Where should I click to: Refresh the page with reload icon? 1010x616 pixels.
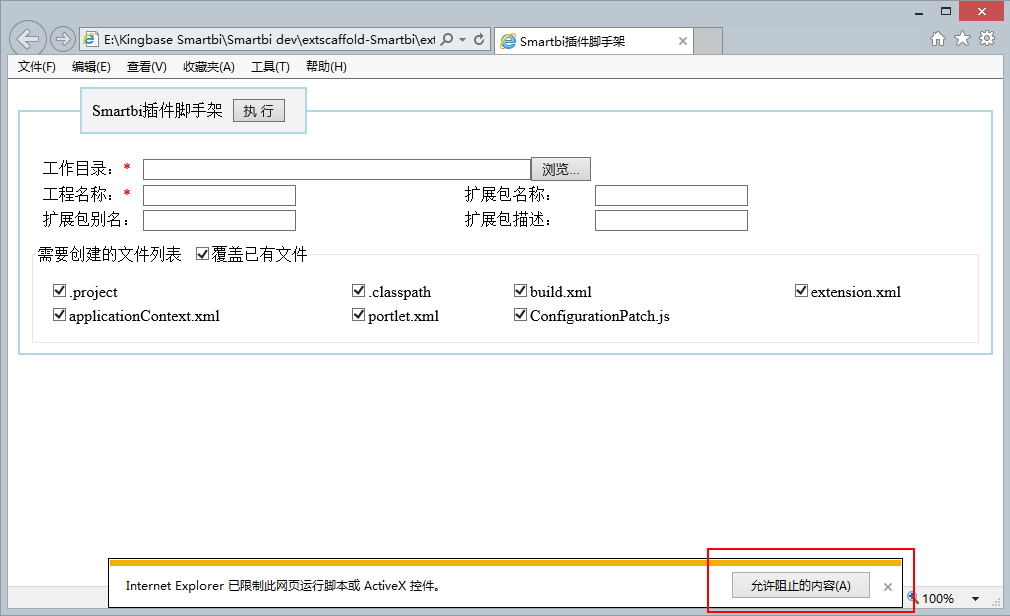click(x=479, y=39)
